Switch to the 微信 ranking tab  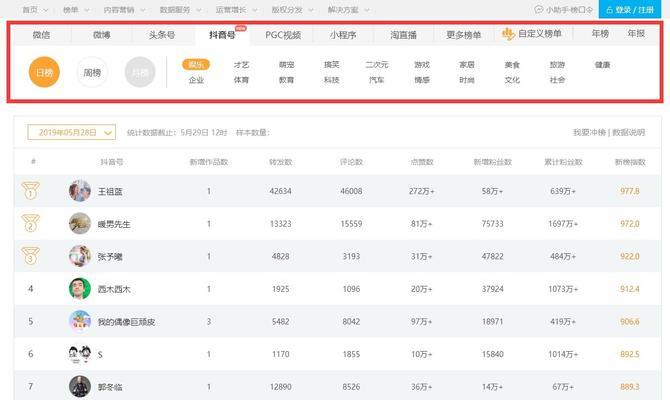[41, 35]
